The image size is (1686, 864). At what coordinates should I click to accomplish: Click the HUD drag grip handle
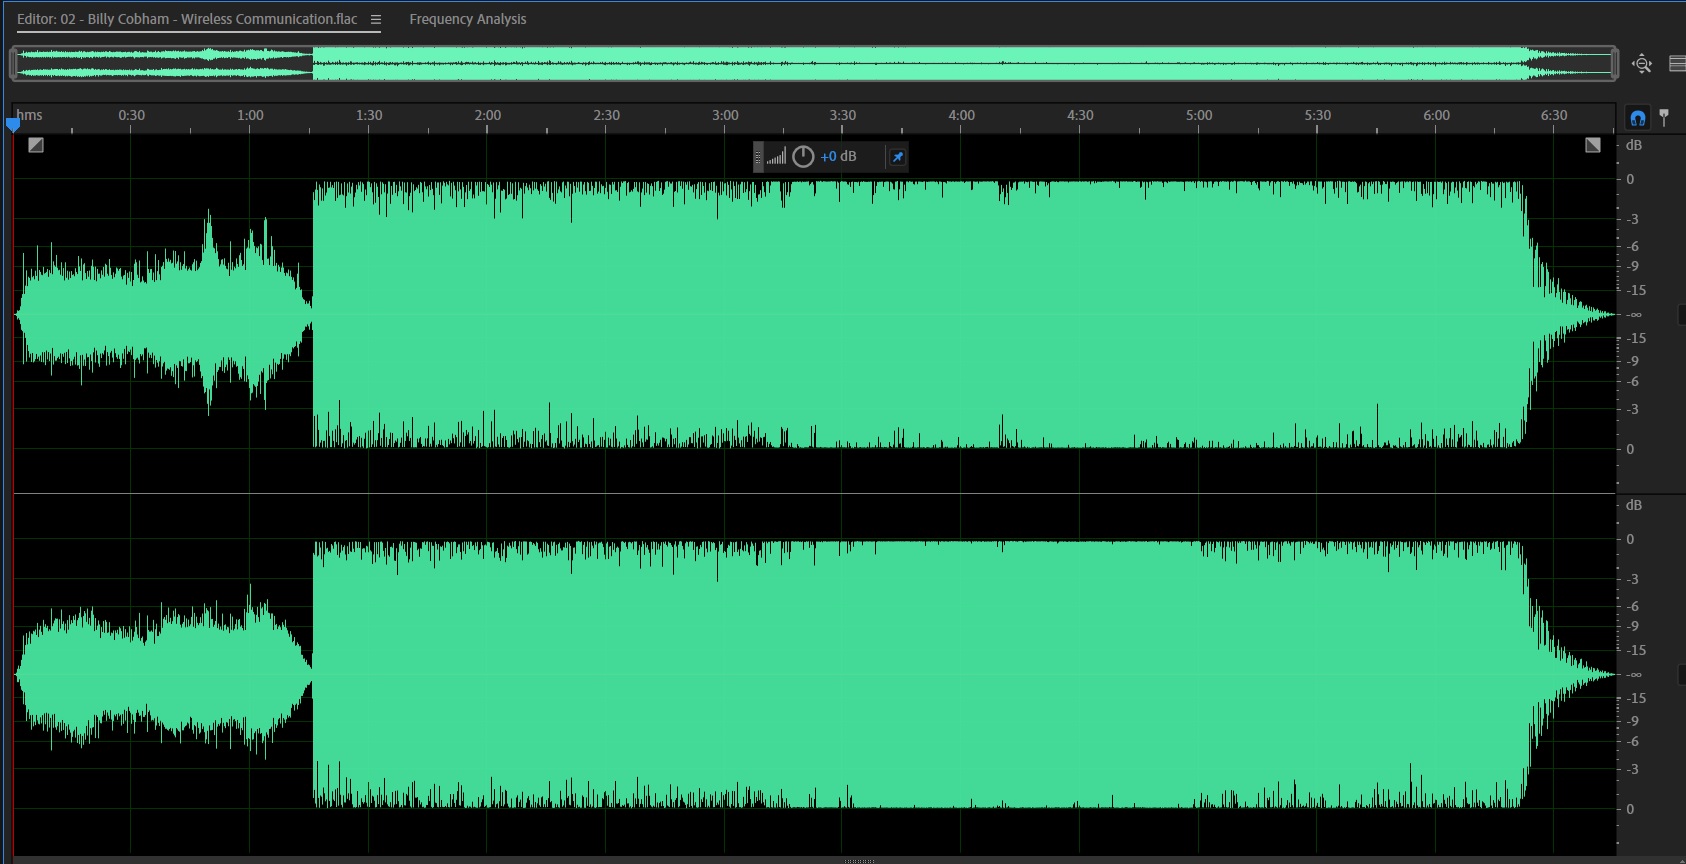click(758, 157)
